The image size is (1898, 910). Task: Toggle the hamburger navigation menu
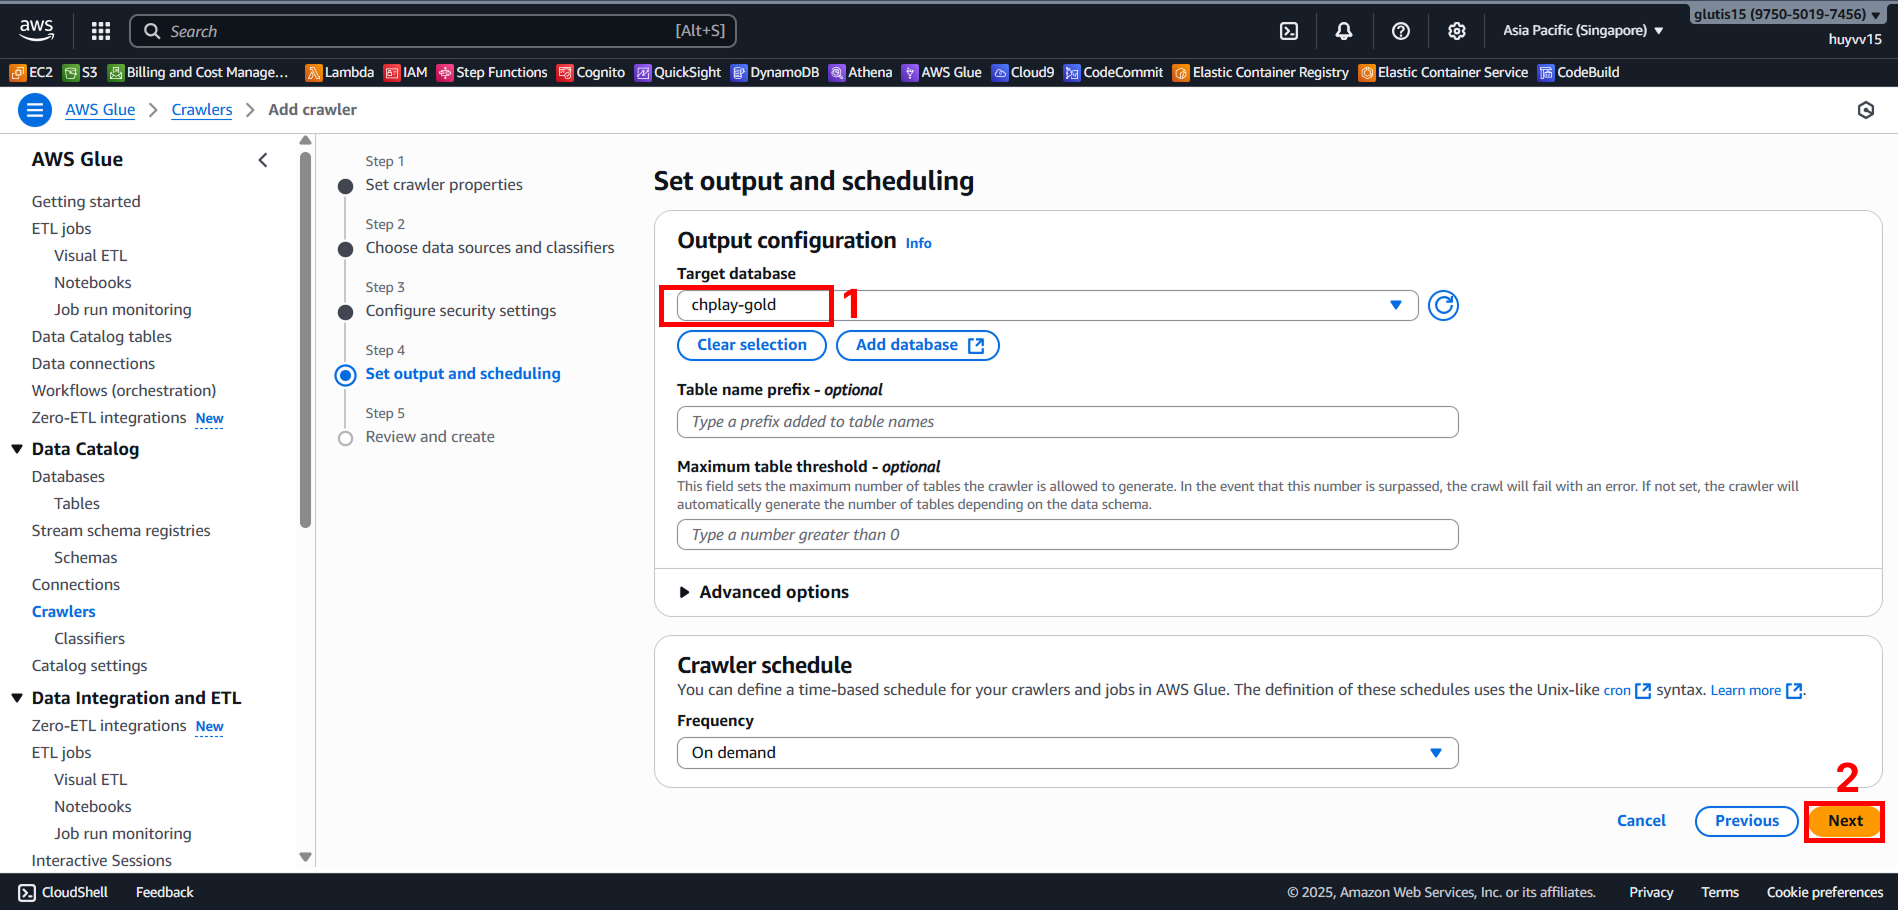(x=35, y=110)
